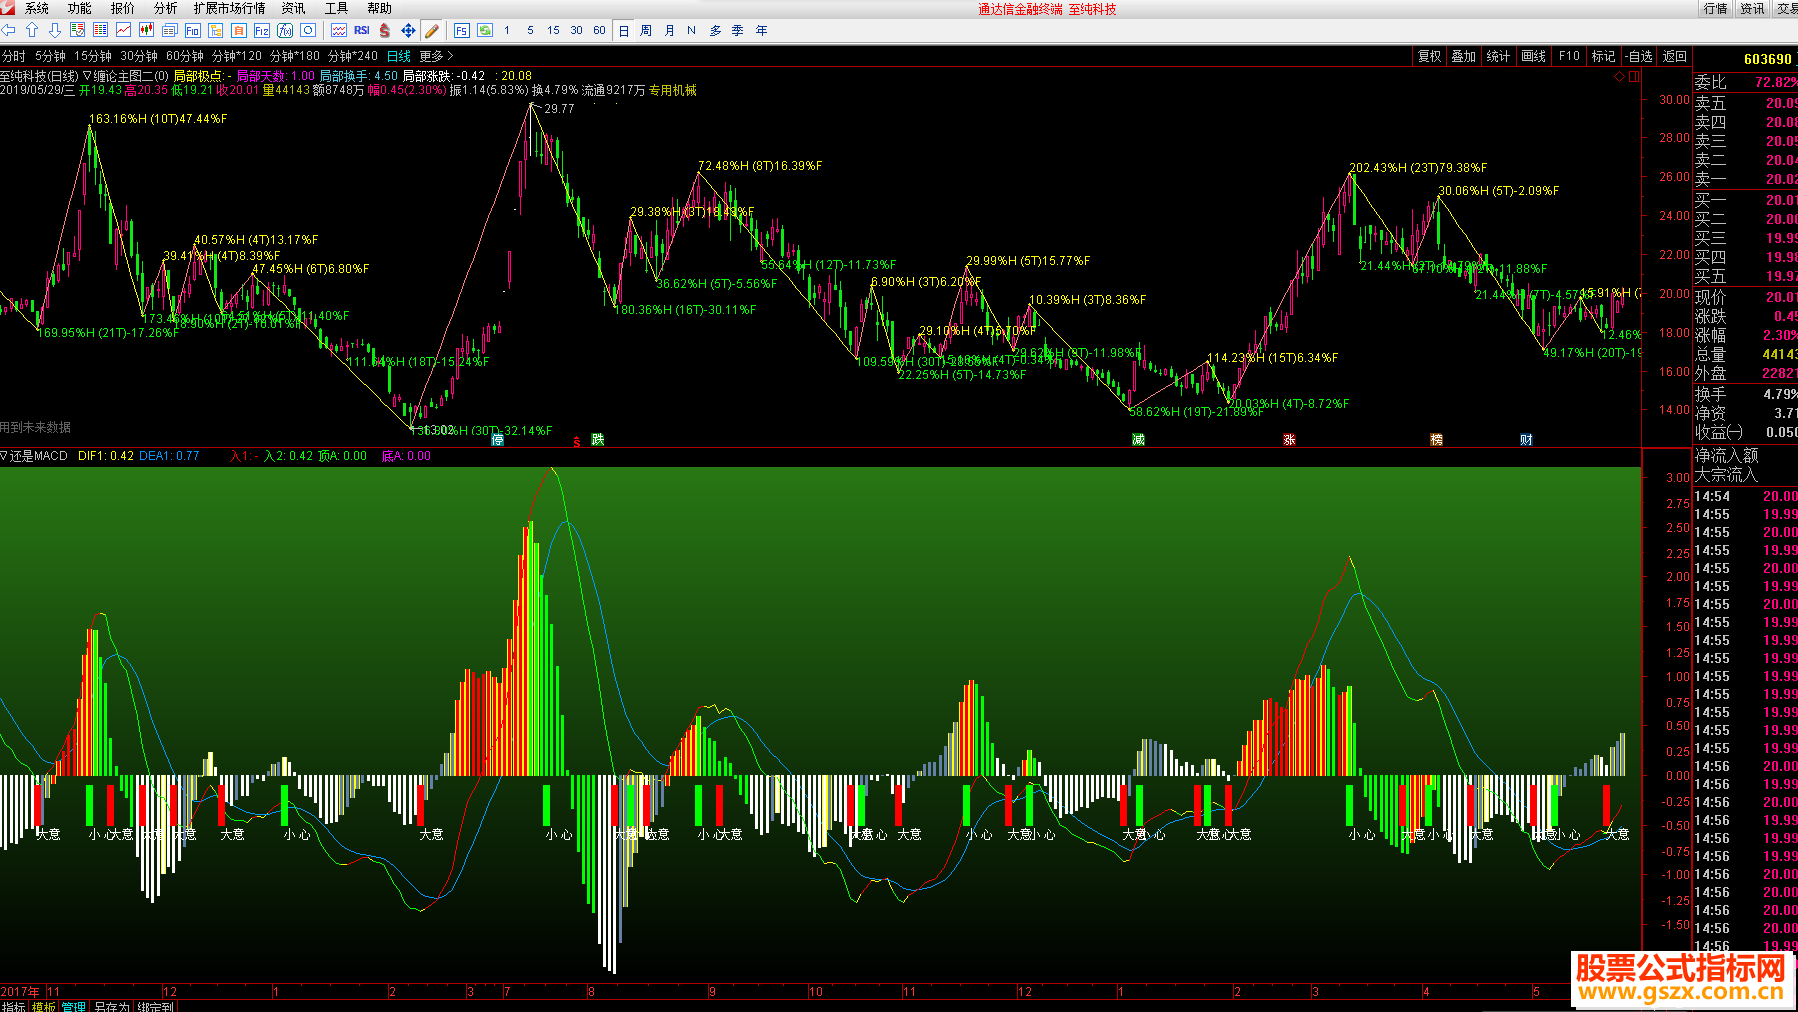The image size is (1798, 1012).
Task: Open the 帮助 menu
Action: click(379, 8)
